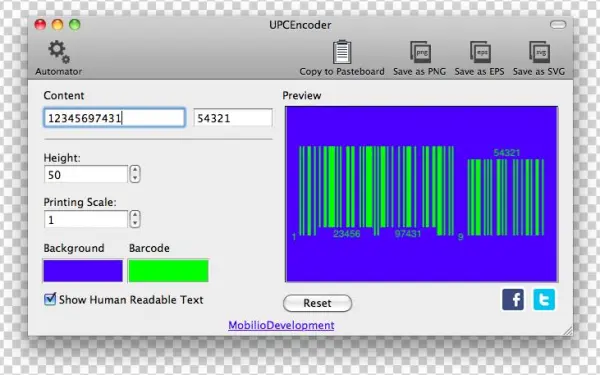Zoom the window with green button

(x=75, y=25)
